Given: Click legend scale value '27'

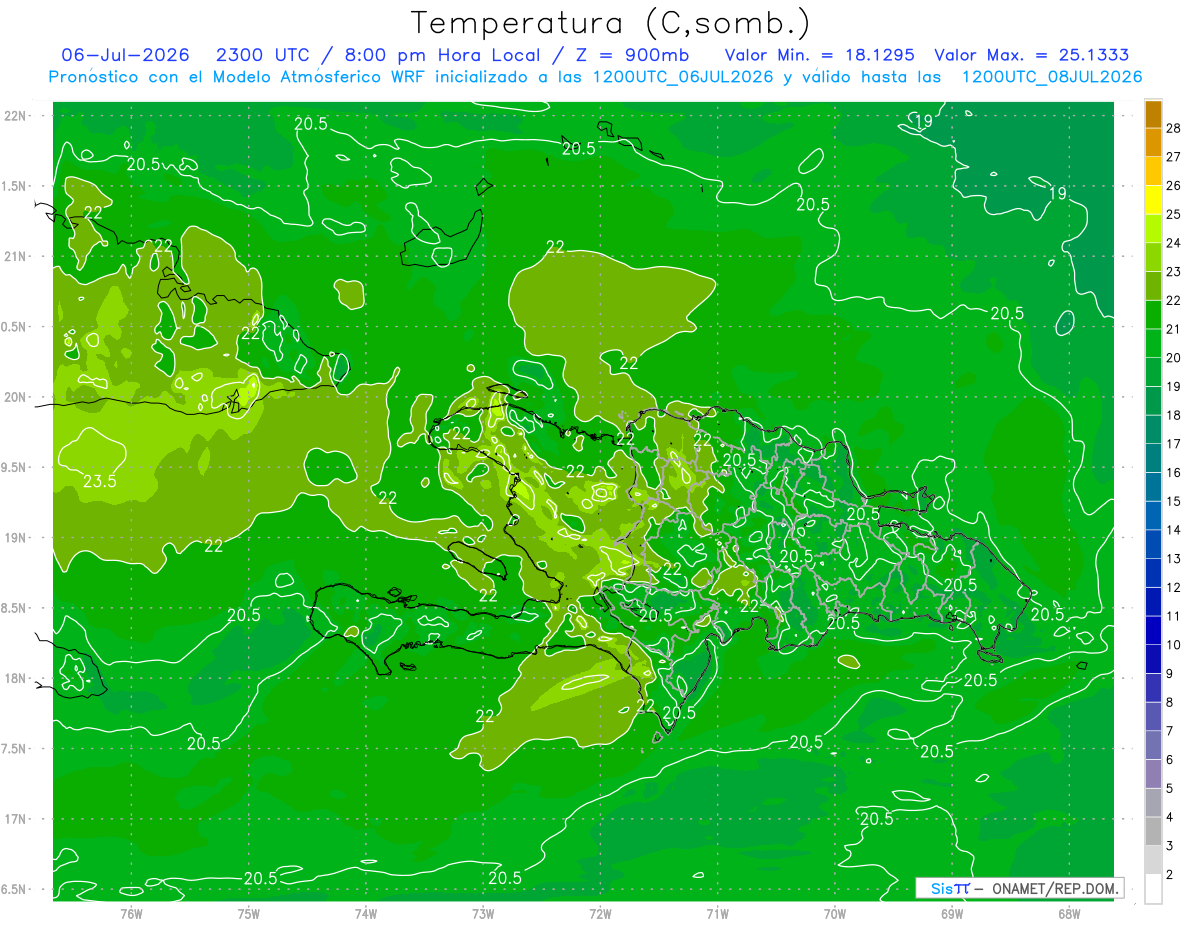Looking at the screenshot, I should [x=1174, y=157].
